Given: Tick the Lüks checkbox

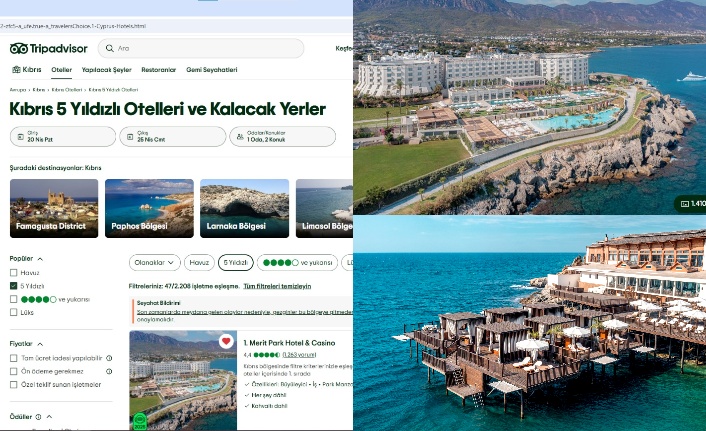Looking at the screenshot, I should (14, 312).
